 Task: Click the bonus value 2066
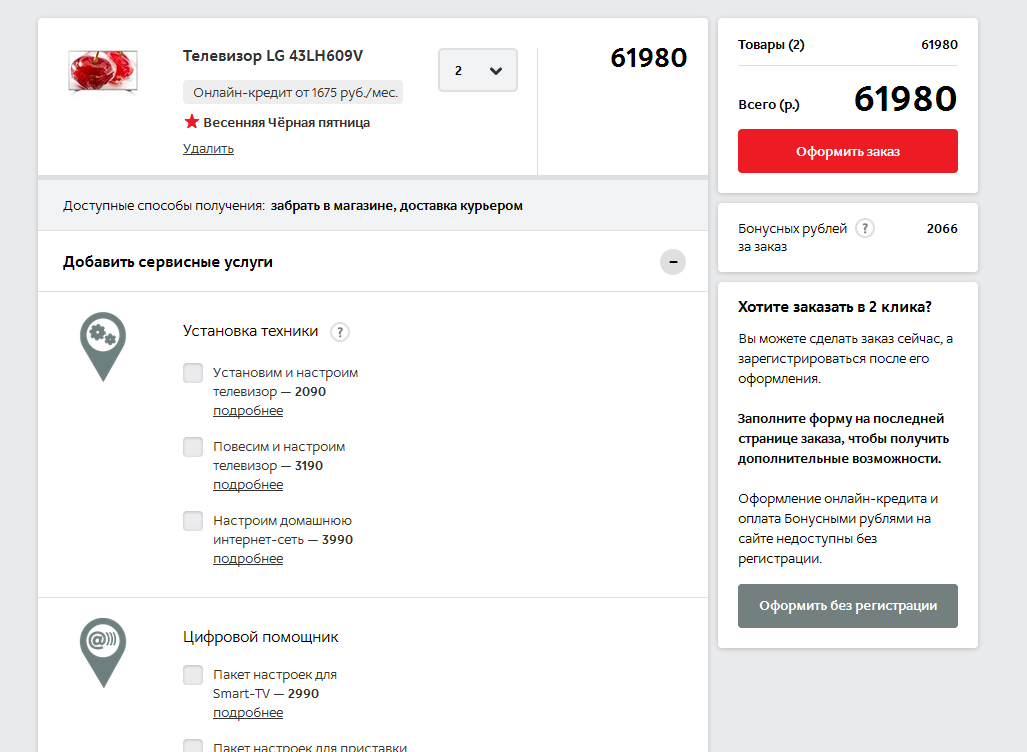942,229
